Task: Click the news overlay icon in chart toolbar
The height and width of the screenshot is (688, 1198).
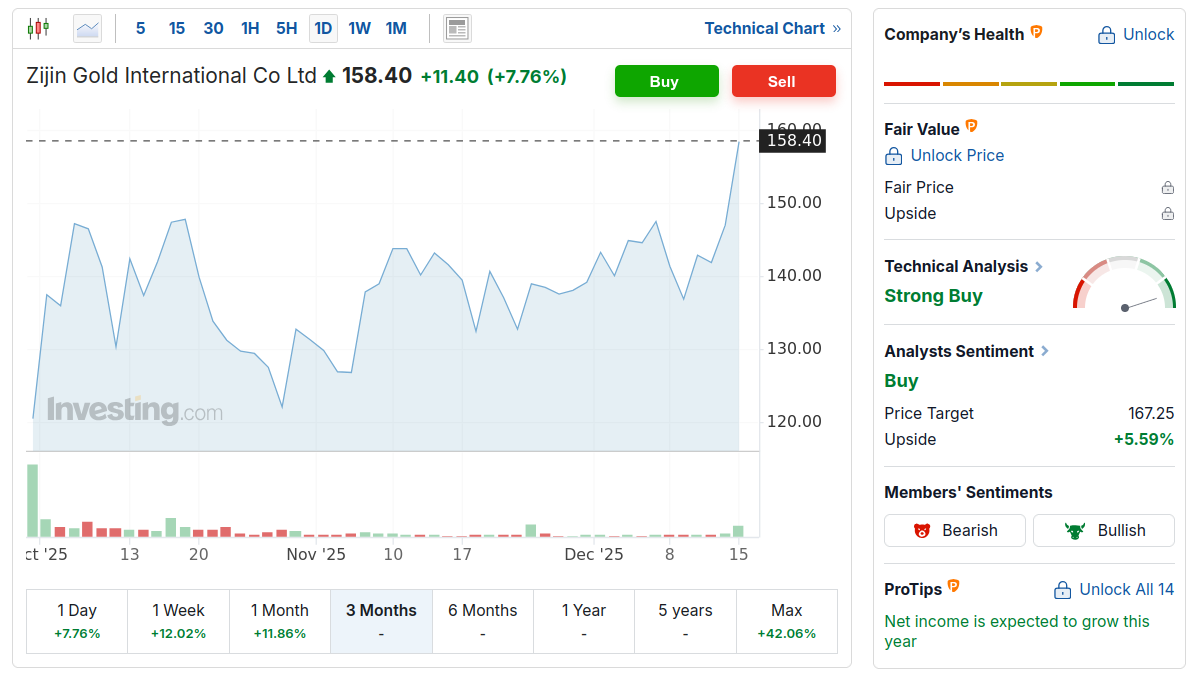Action: coord(457,28)
